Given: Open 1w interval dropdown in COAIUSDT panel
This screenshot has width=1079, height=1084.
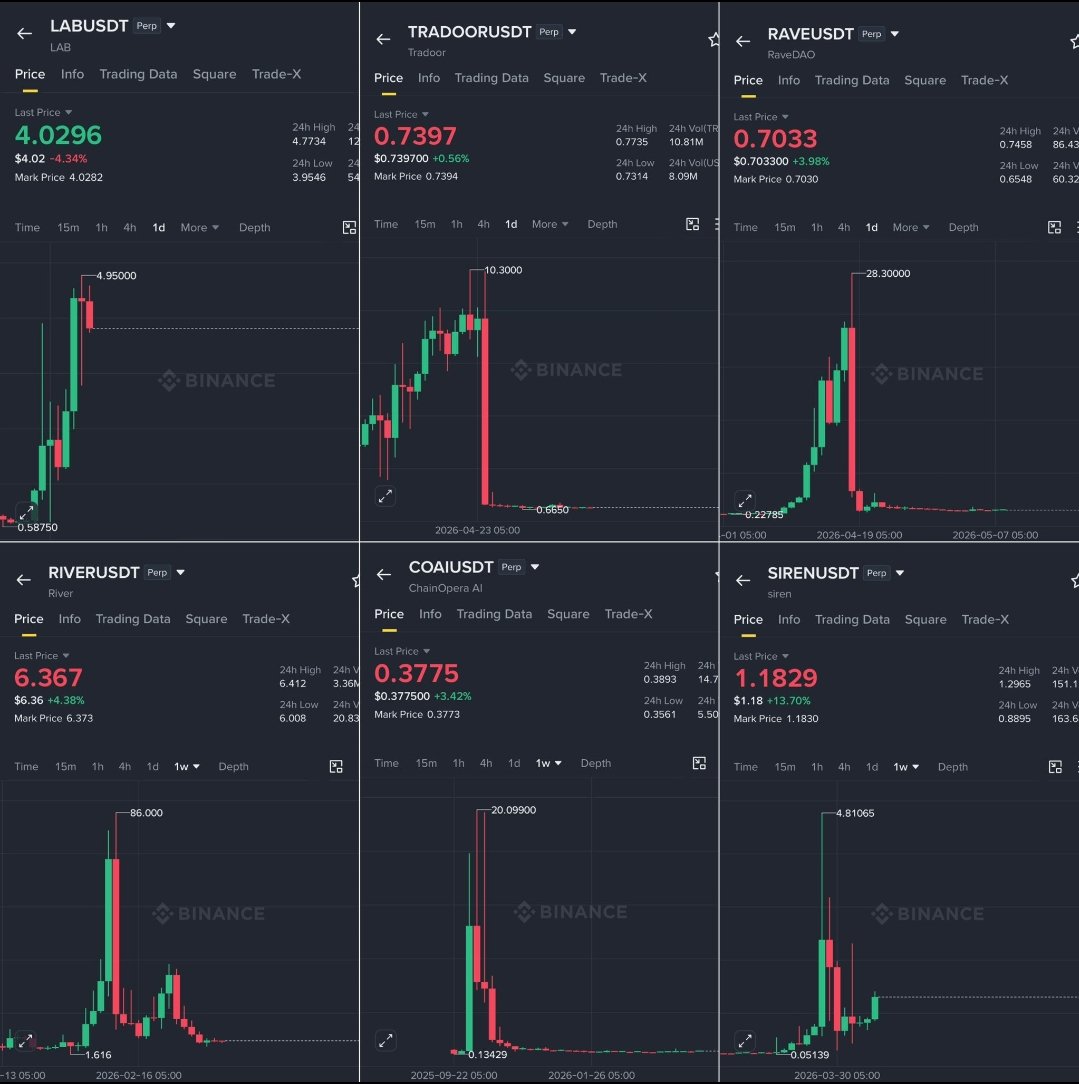Looking at the screenshot, I should coord(548,763).
